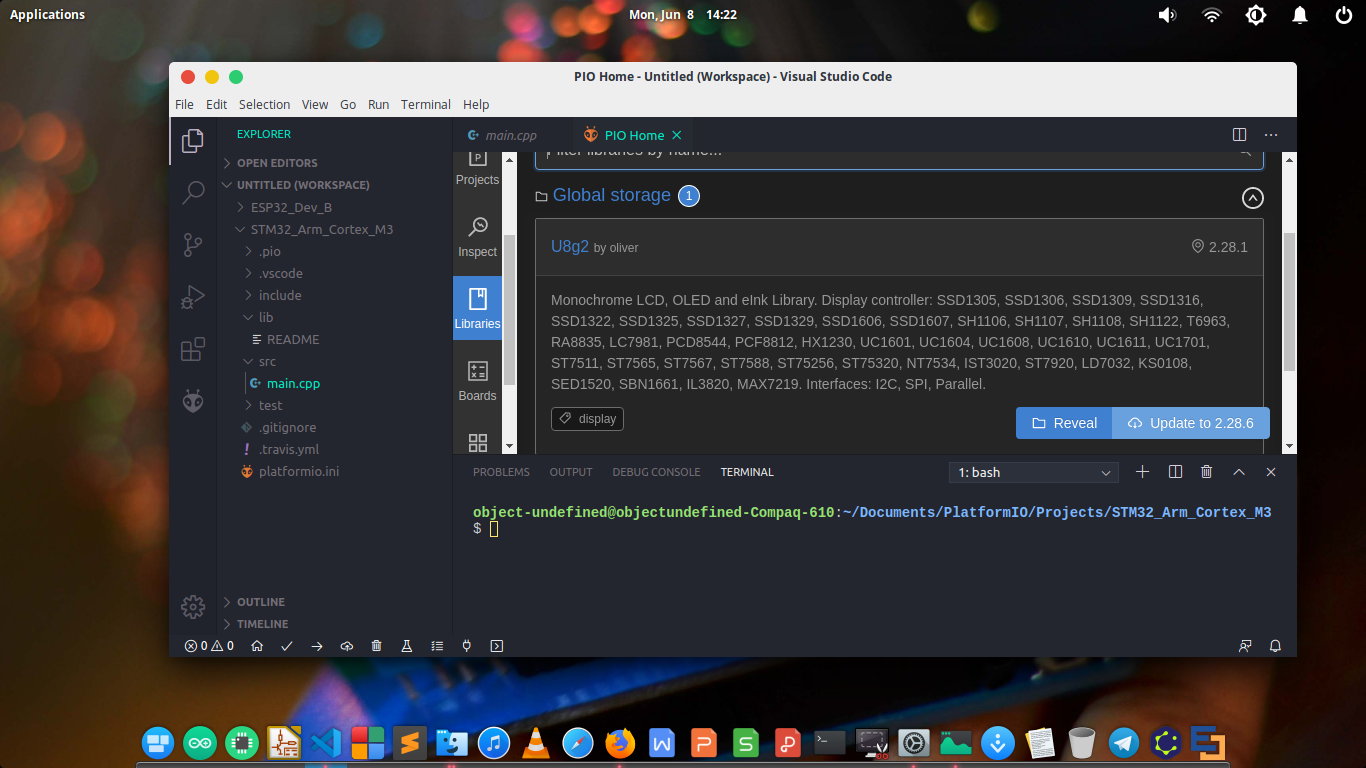Open the U8g2 library link
The image size is (1366, 768).
[570, 246]
